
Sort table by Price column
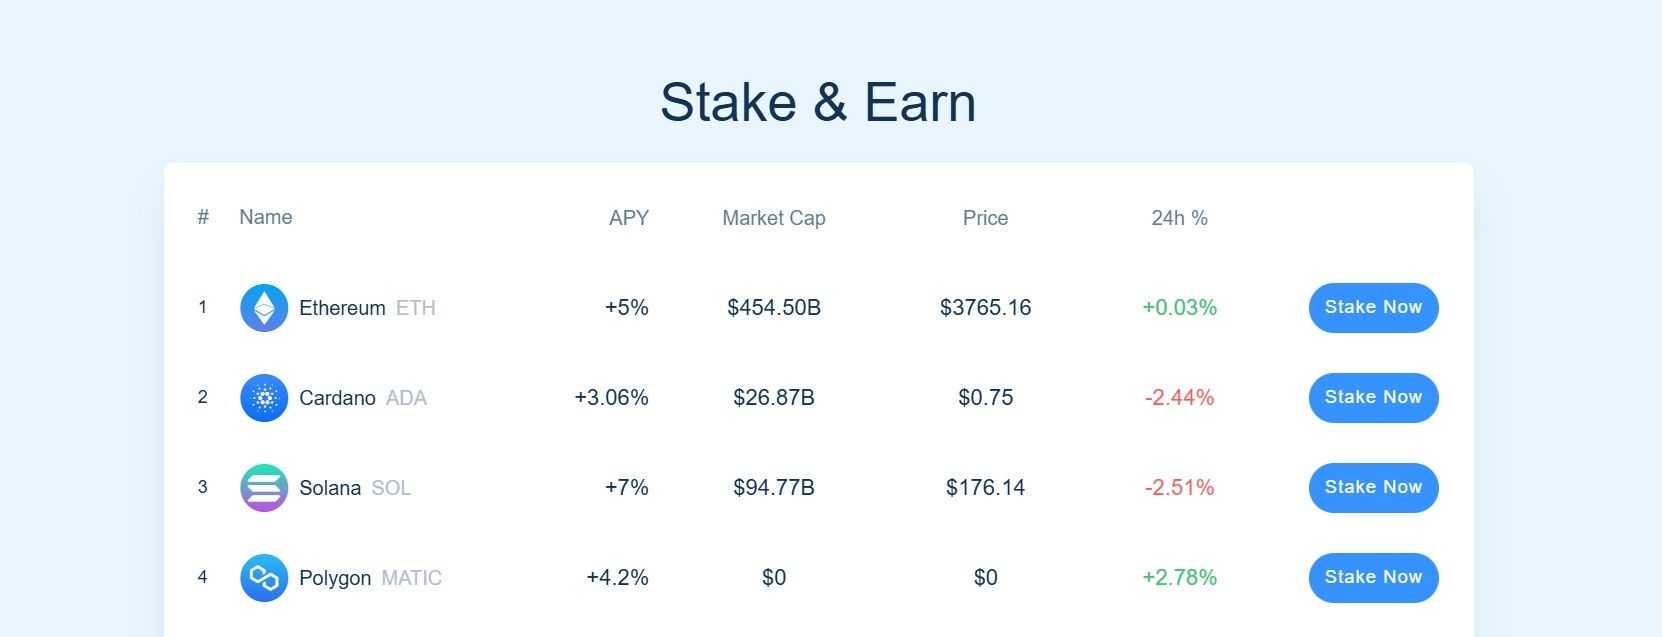point(985,218)
